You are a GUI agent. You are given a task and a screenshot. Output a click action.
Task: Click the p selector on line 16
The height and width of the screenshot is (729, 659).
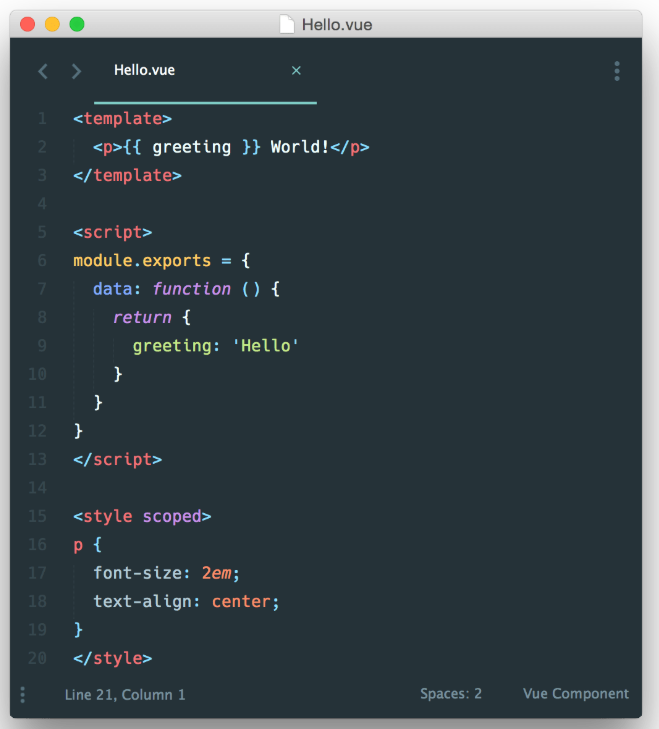(x=78, y=545)
